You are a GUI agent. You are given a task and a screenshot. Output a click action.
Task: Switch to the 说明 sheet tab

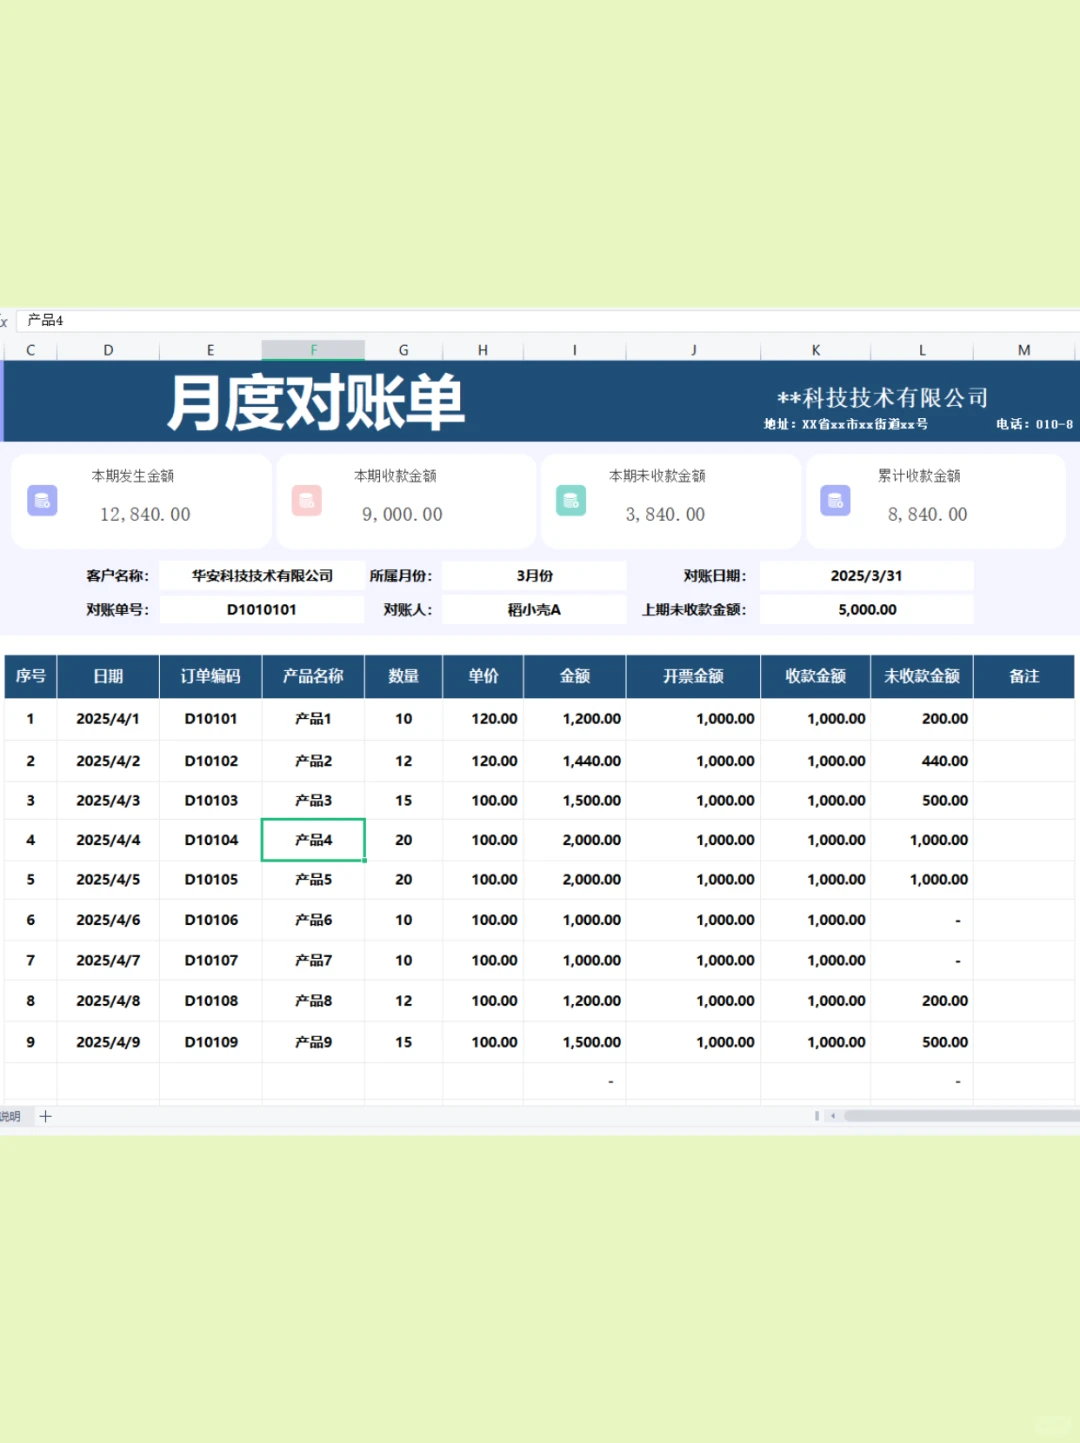[10, 1116]
